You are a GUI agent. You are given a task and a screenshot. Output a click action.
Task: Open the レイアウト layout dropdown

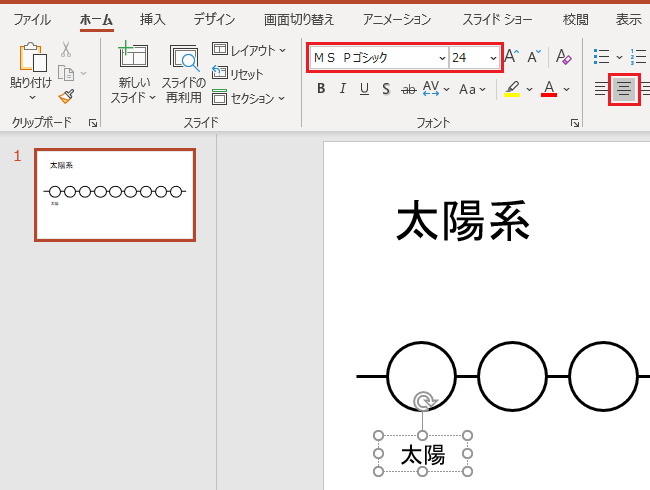pyautogui.click(x=249, y=50)
